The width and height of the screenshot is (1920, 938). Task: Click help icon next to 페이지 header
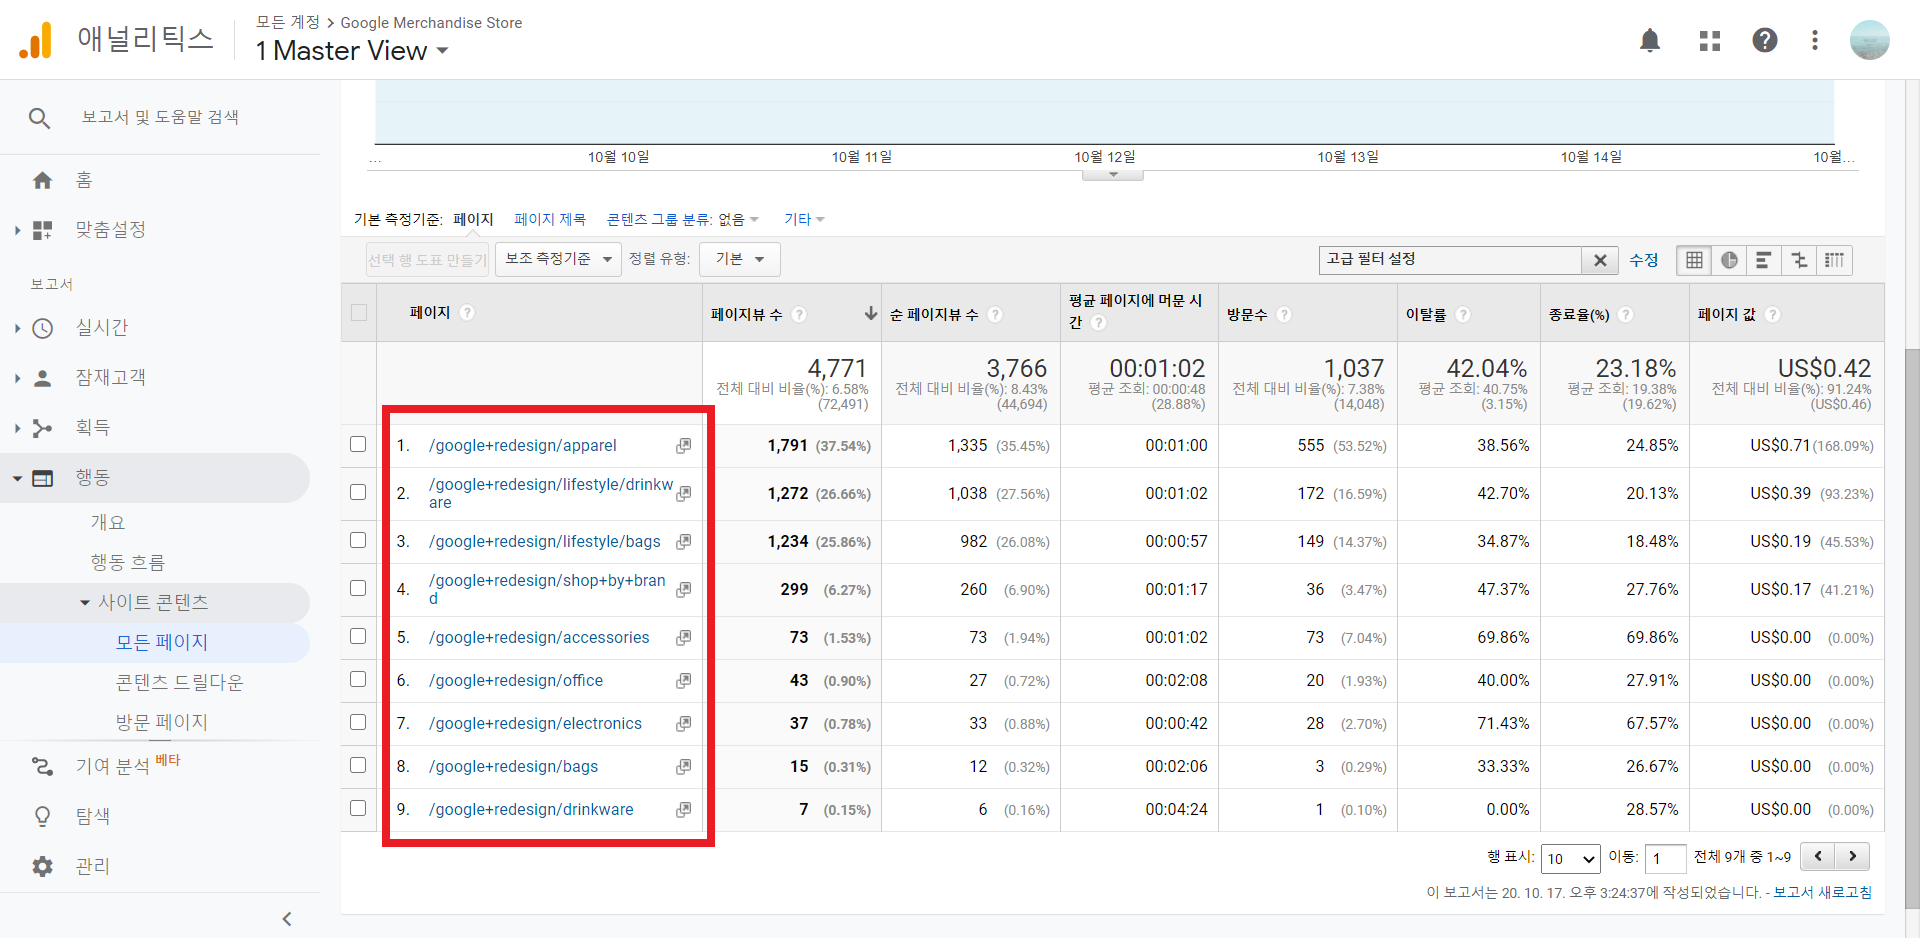[467, 313]
